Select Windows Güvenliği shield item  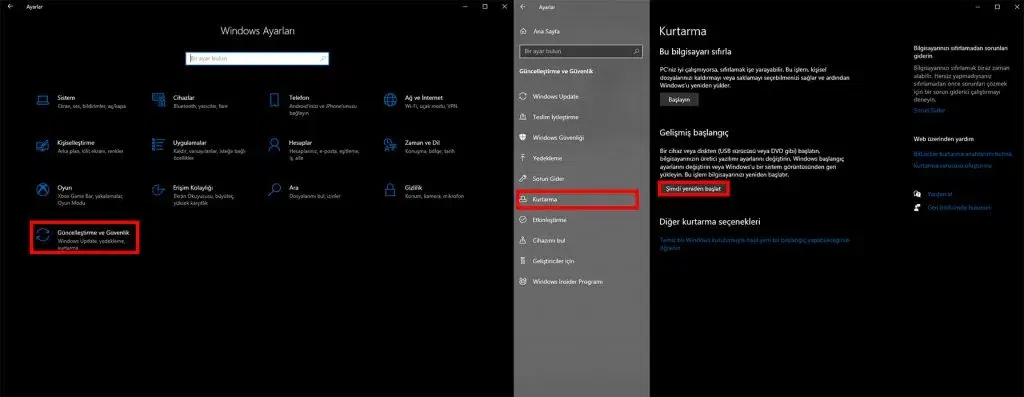tap(581, 138)
